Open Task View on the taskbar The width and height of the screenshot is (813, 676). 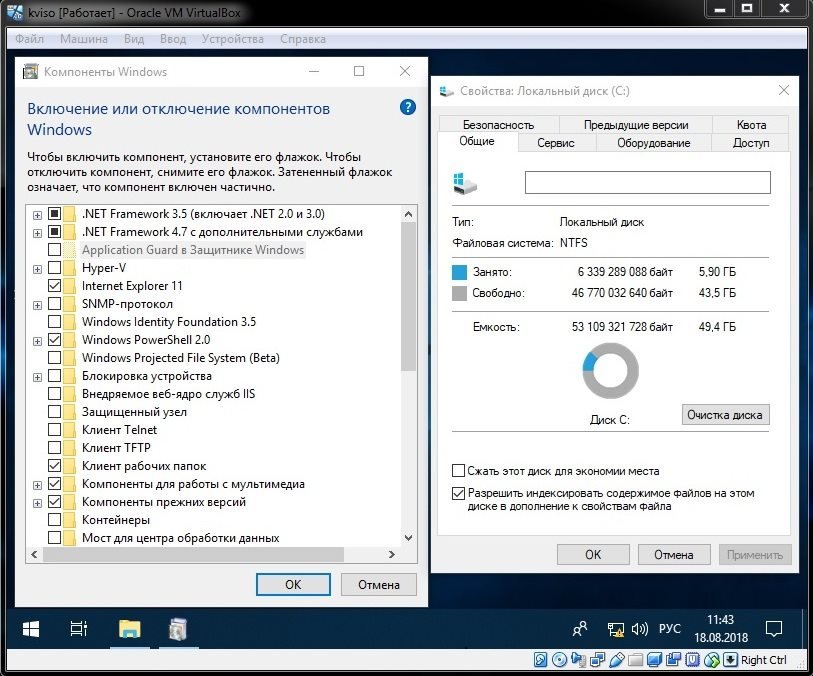[78, 629]
